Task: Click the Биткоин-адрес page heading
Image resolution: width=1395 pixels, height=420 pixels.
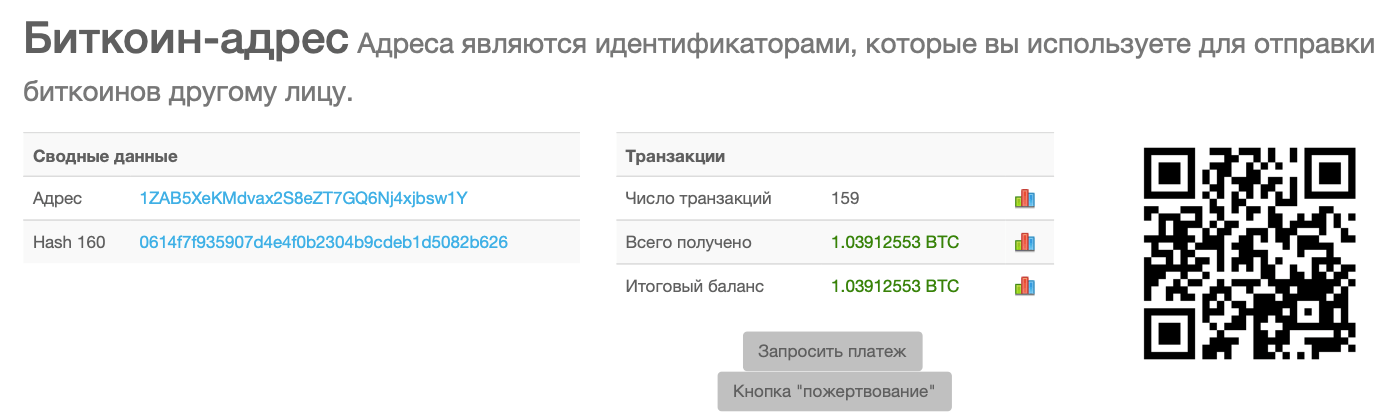Action: click(185, 41)
